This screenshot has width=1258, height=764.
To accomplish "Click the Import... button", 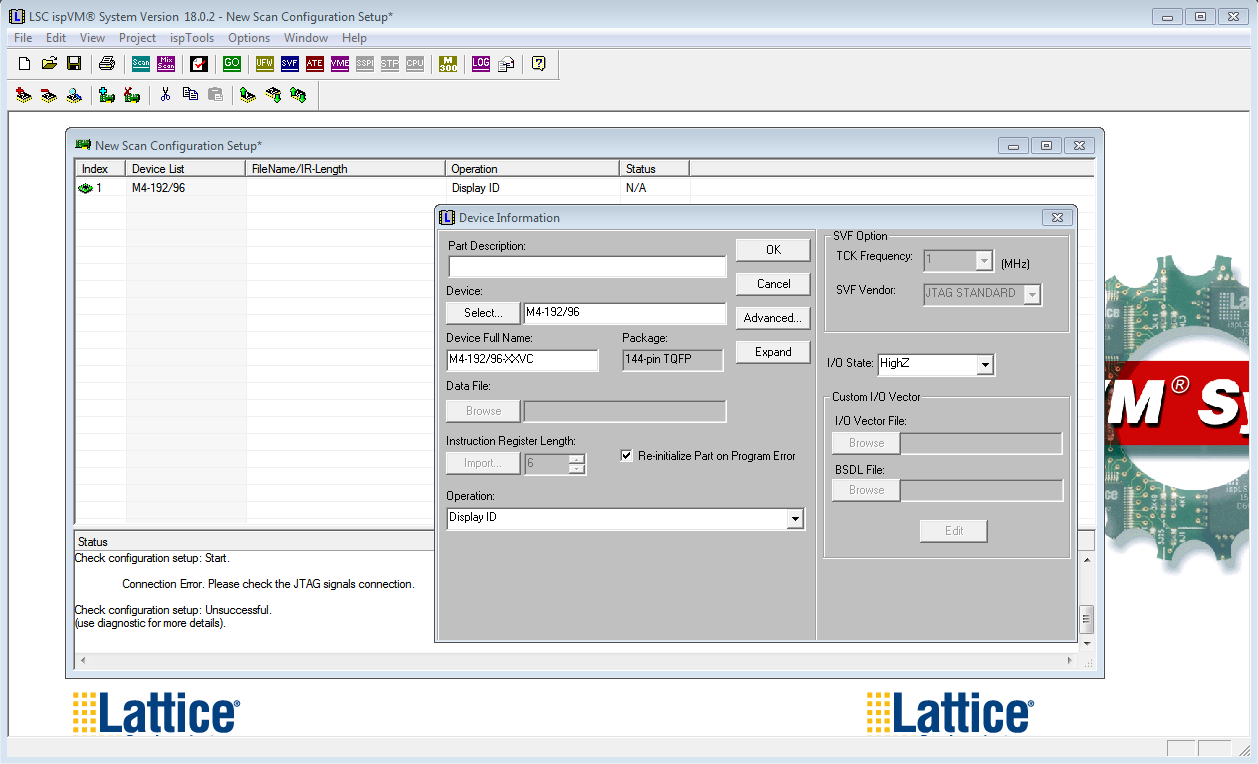I will [483, 463].
